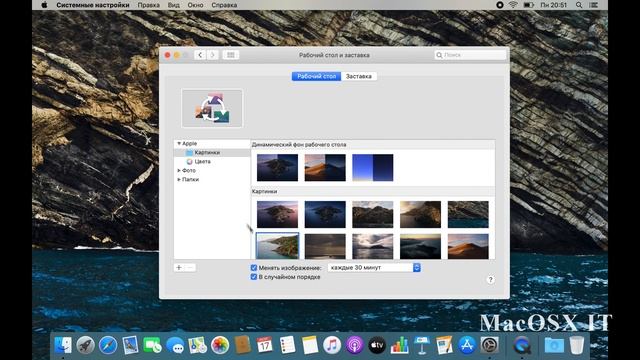The width and height of the screenshot is (640, 360).
Task: Open Системные настройки menu
Action: [x=93, y=5]
